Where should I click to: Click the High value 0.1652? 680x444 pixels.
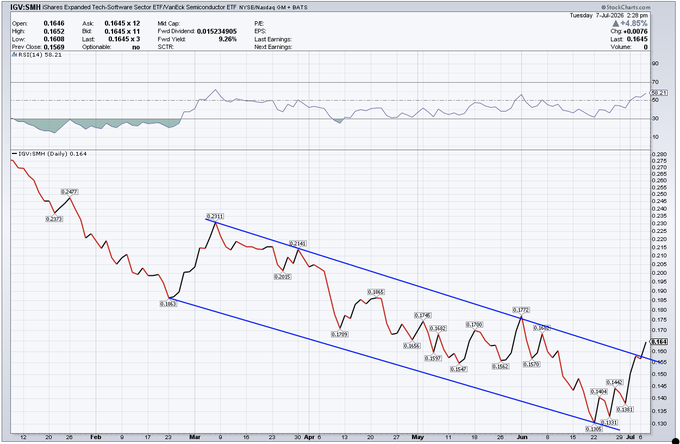click(x=54, y=31)
